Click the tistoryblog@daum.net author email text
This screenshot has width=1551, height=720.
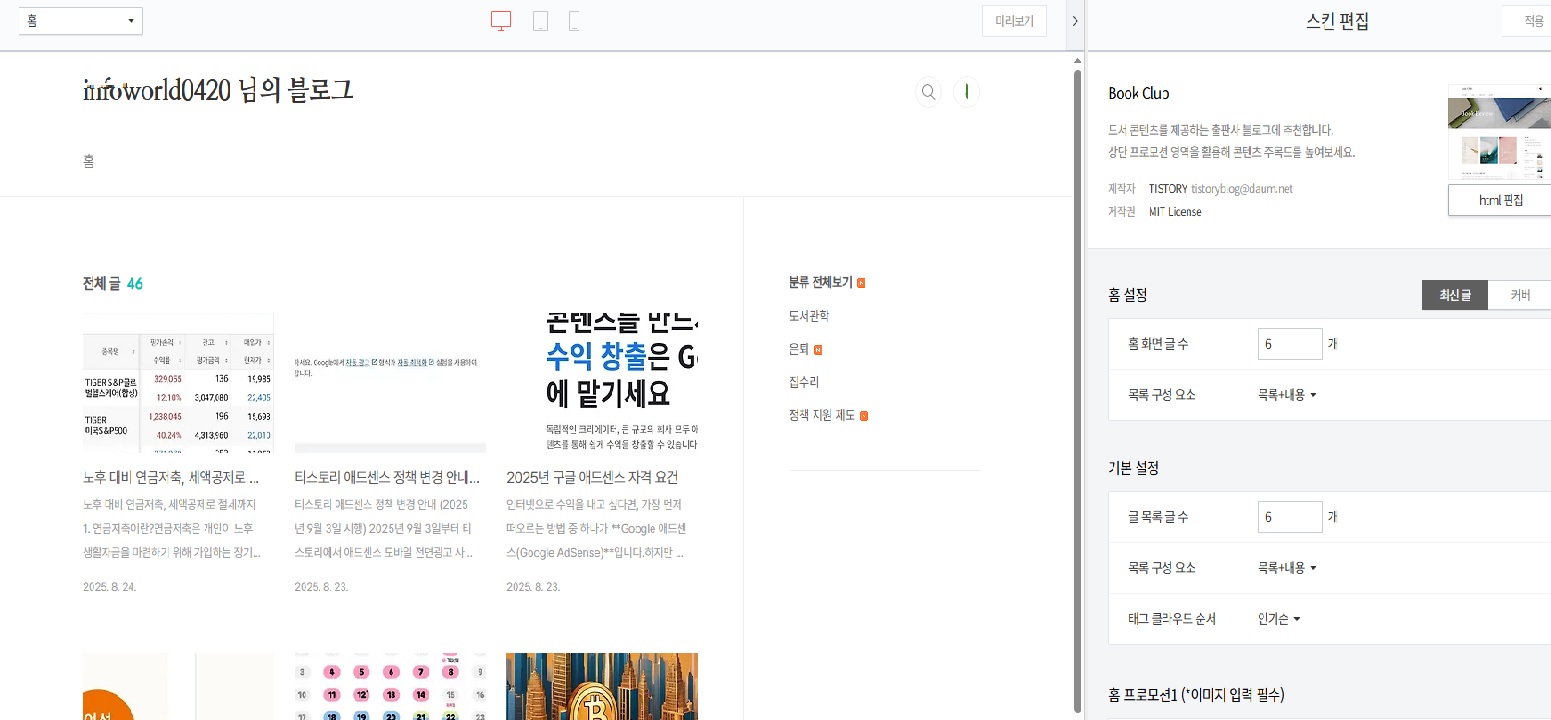coord(1242,188)
